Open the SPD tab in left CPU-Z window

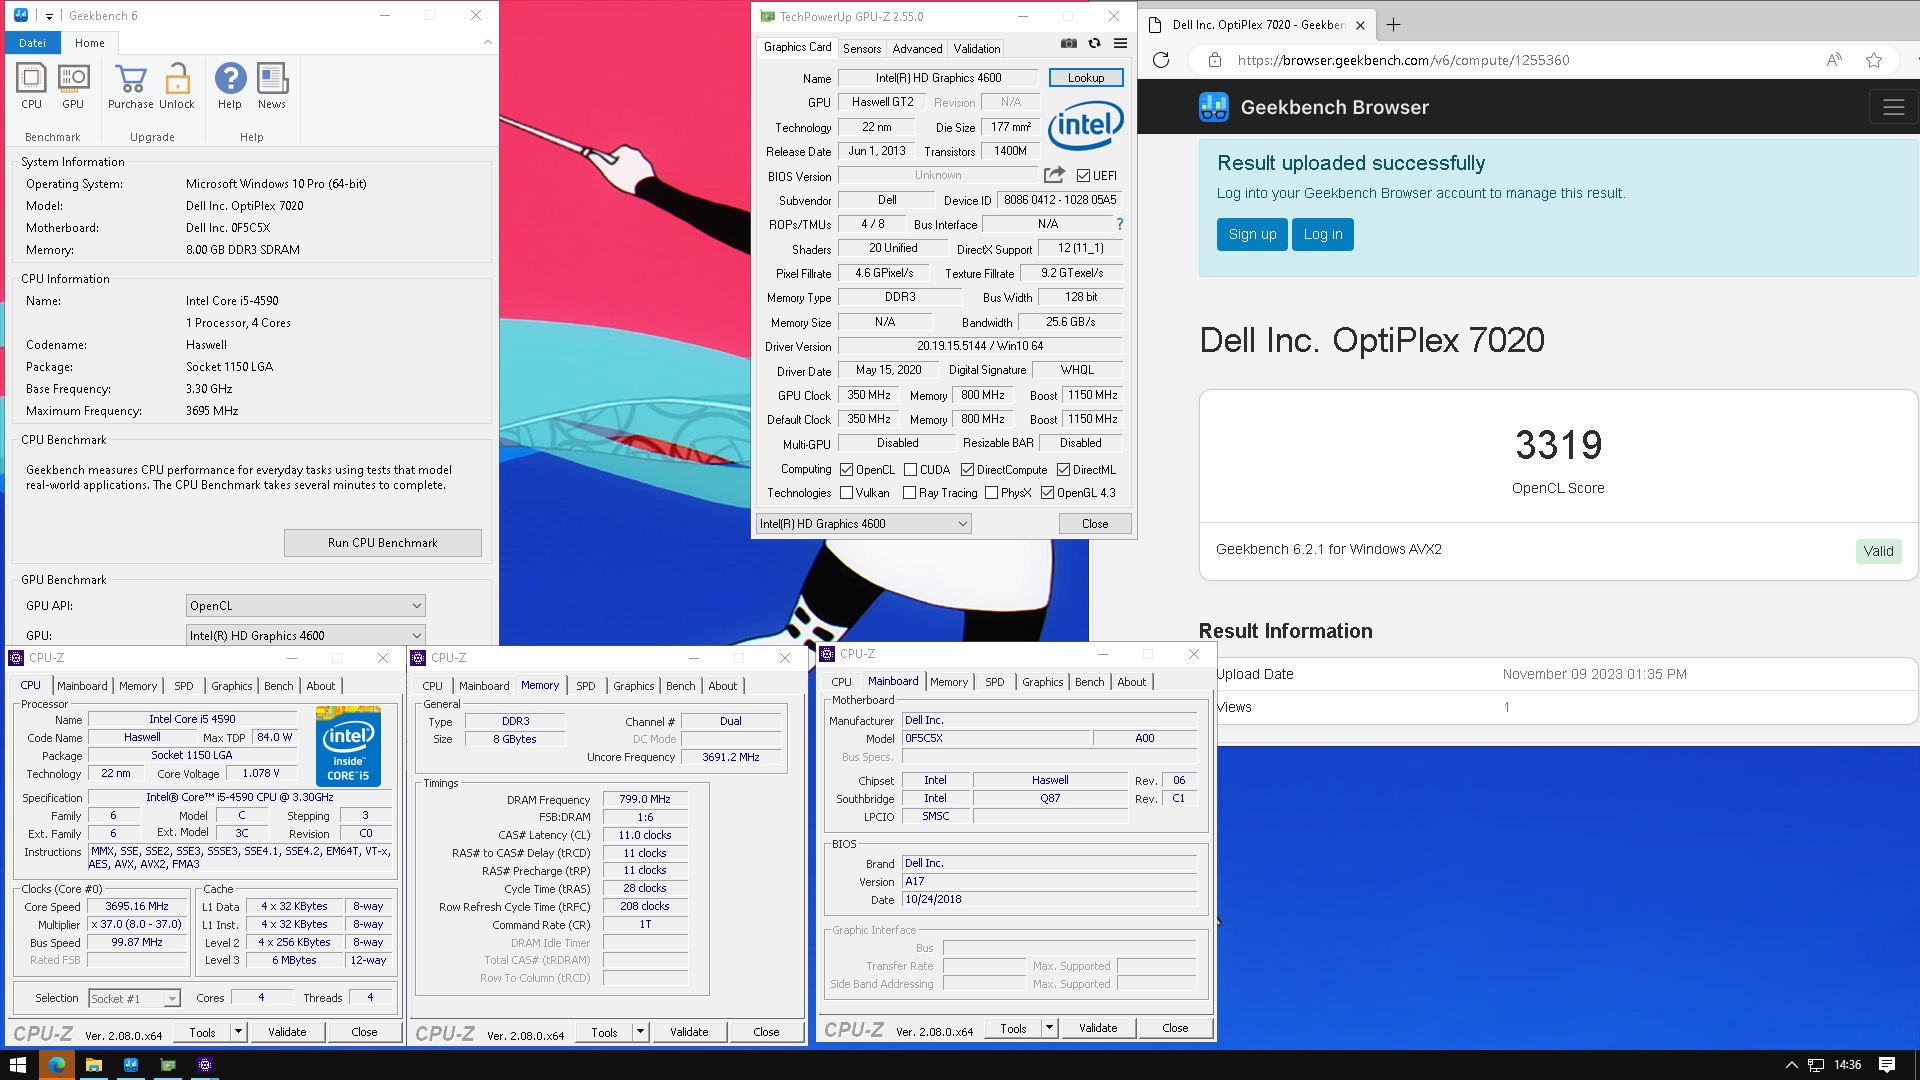[184, 686]
